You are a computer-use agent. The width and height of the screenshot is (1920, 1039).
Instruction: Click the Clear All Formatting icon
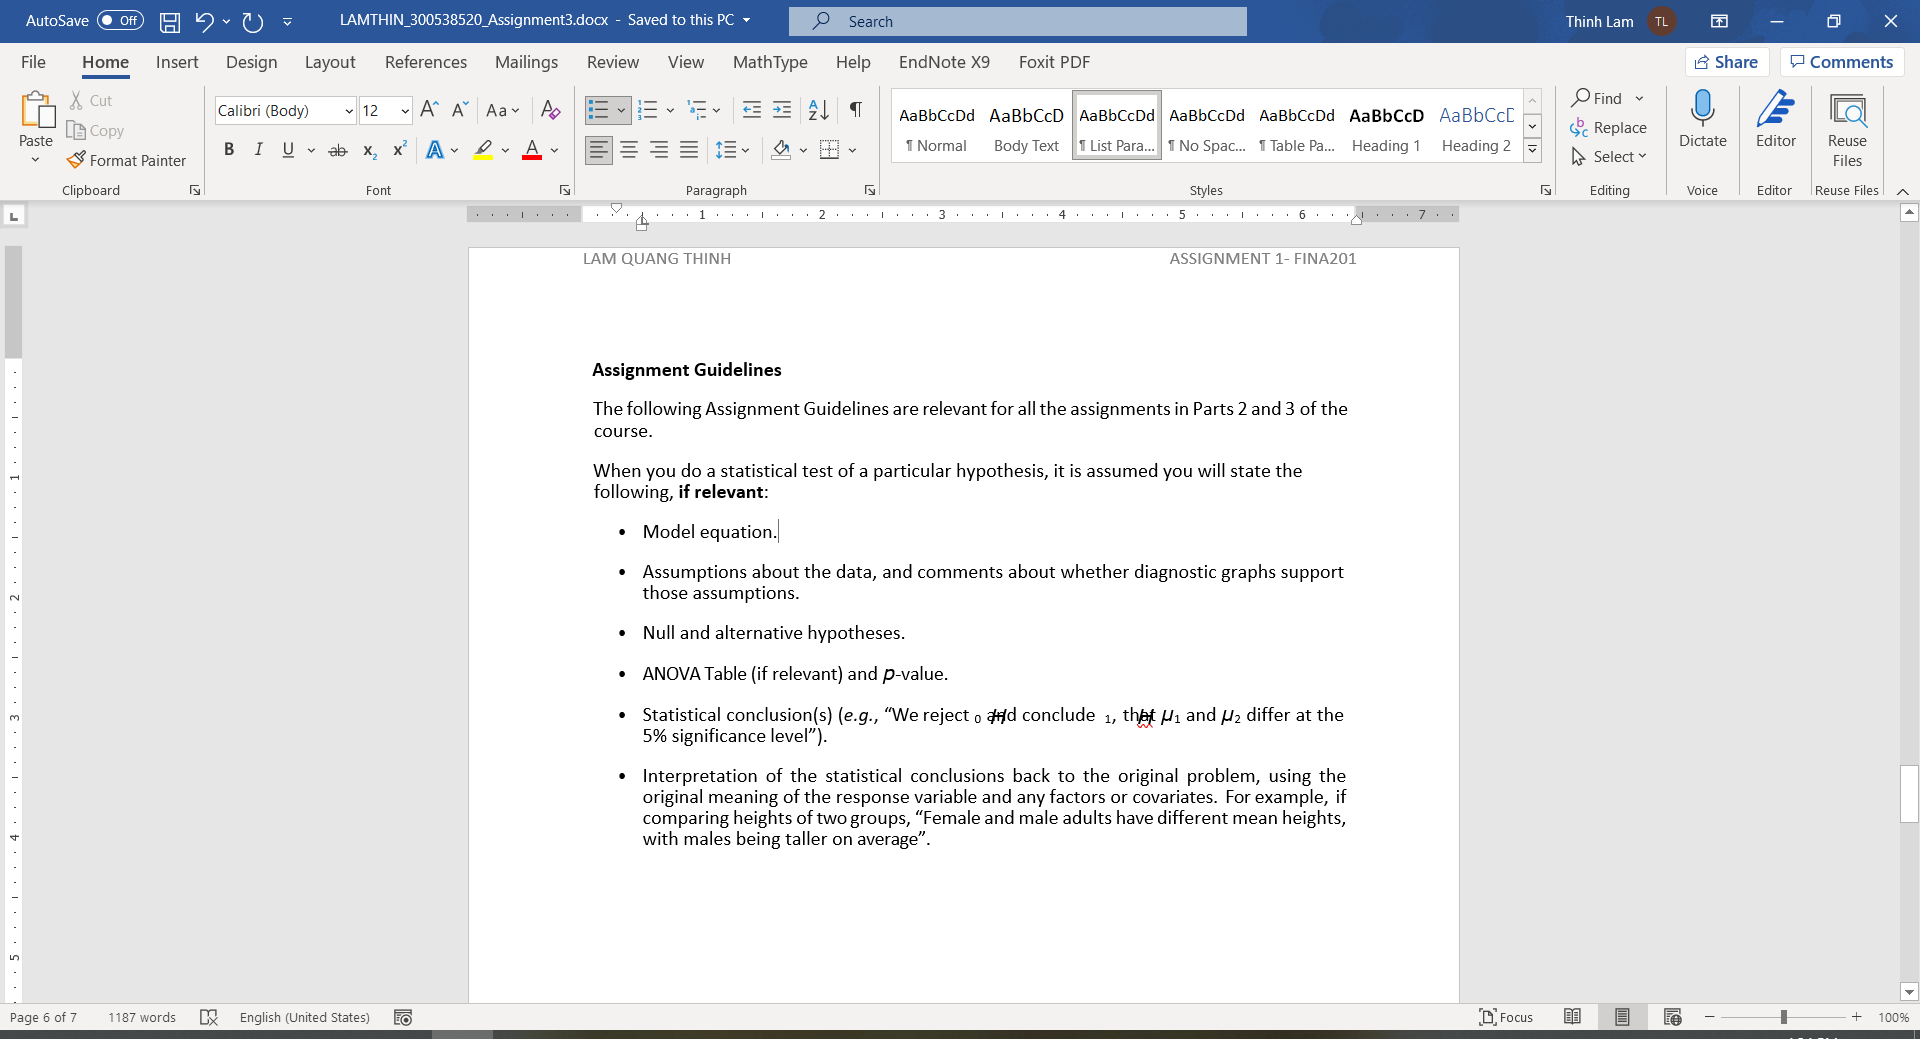point(550,110)
